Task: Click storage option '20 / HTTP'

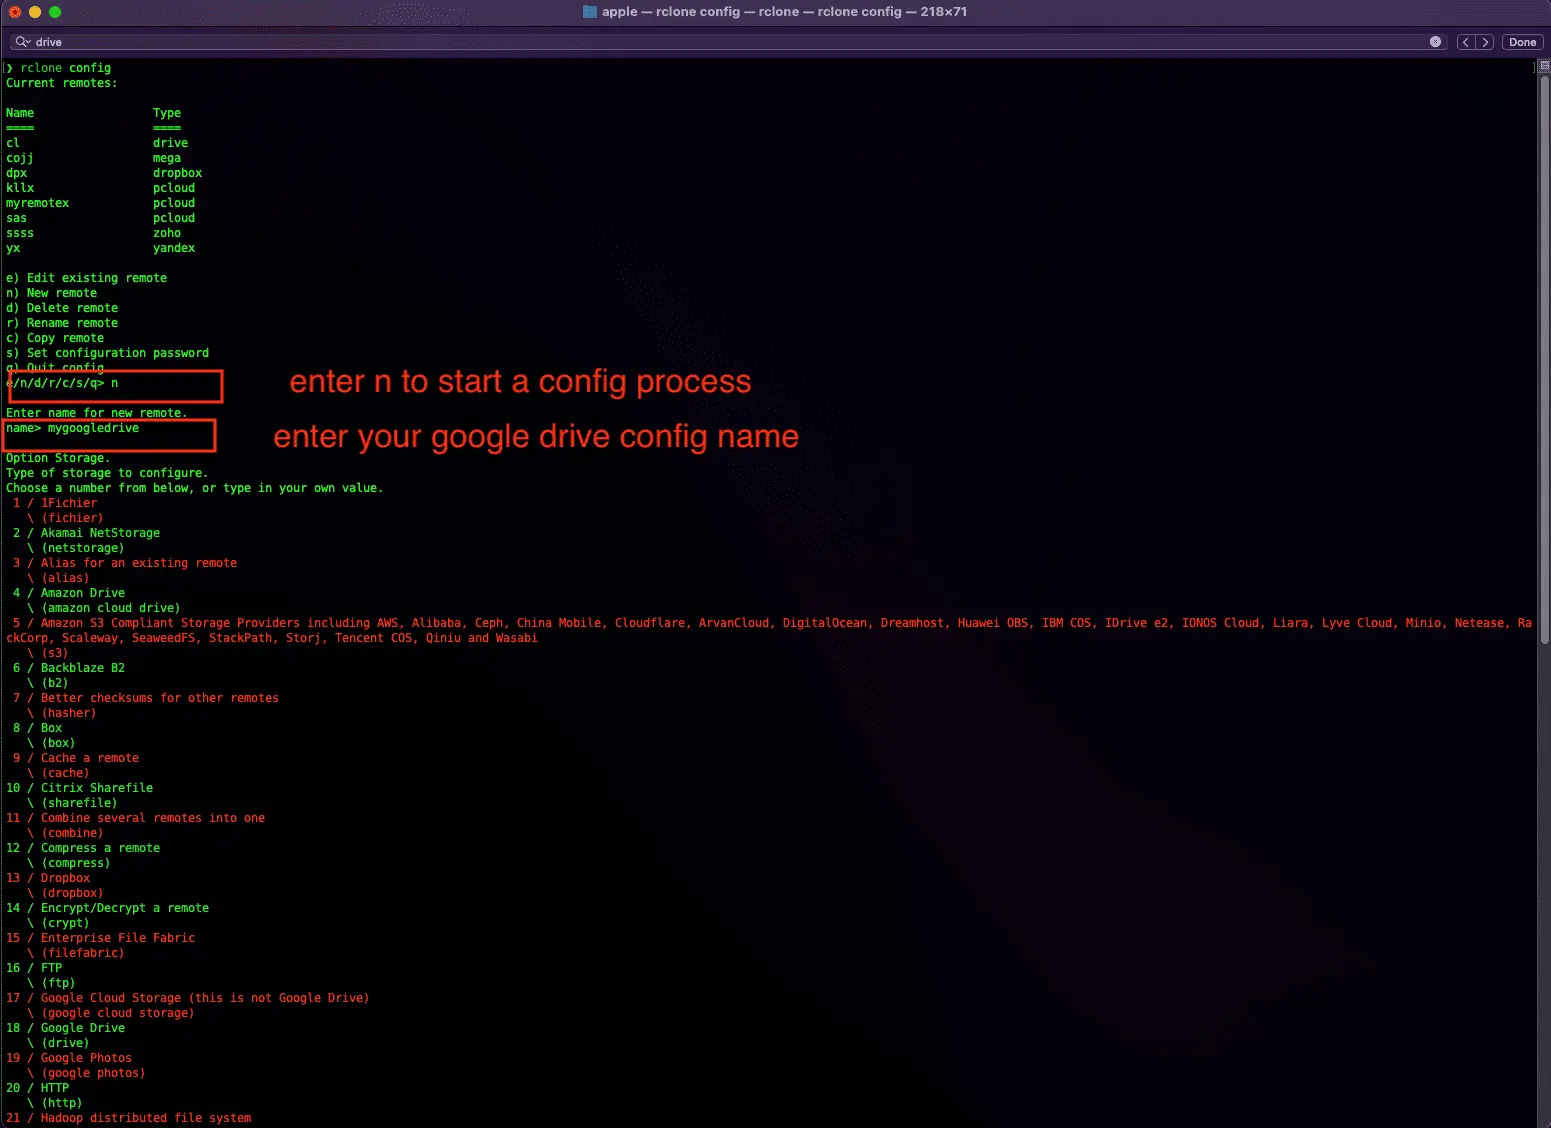Action: 38,1088
